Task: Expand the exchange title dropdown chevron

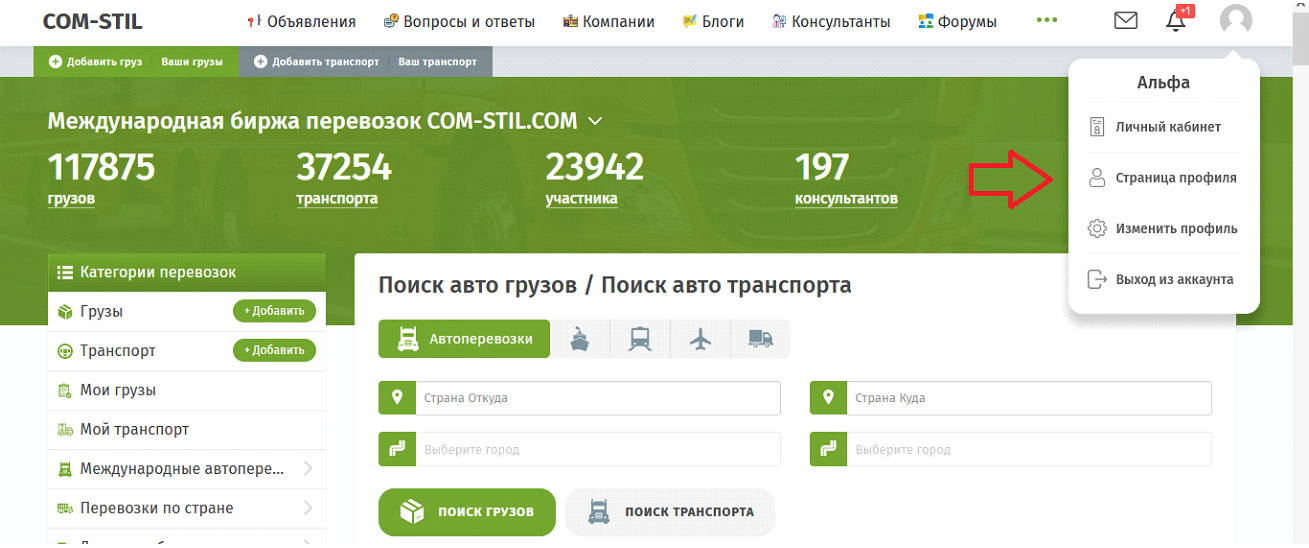Action: [x=595, y=122]
